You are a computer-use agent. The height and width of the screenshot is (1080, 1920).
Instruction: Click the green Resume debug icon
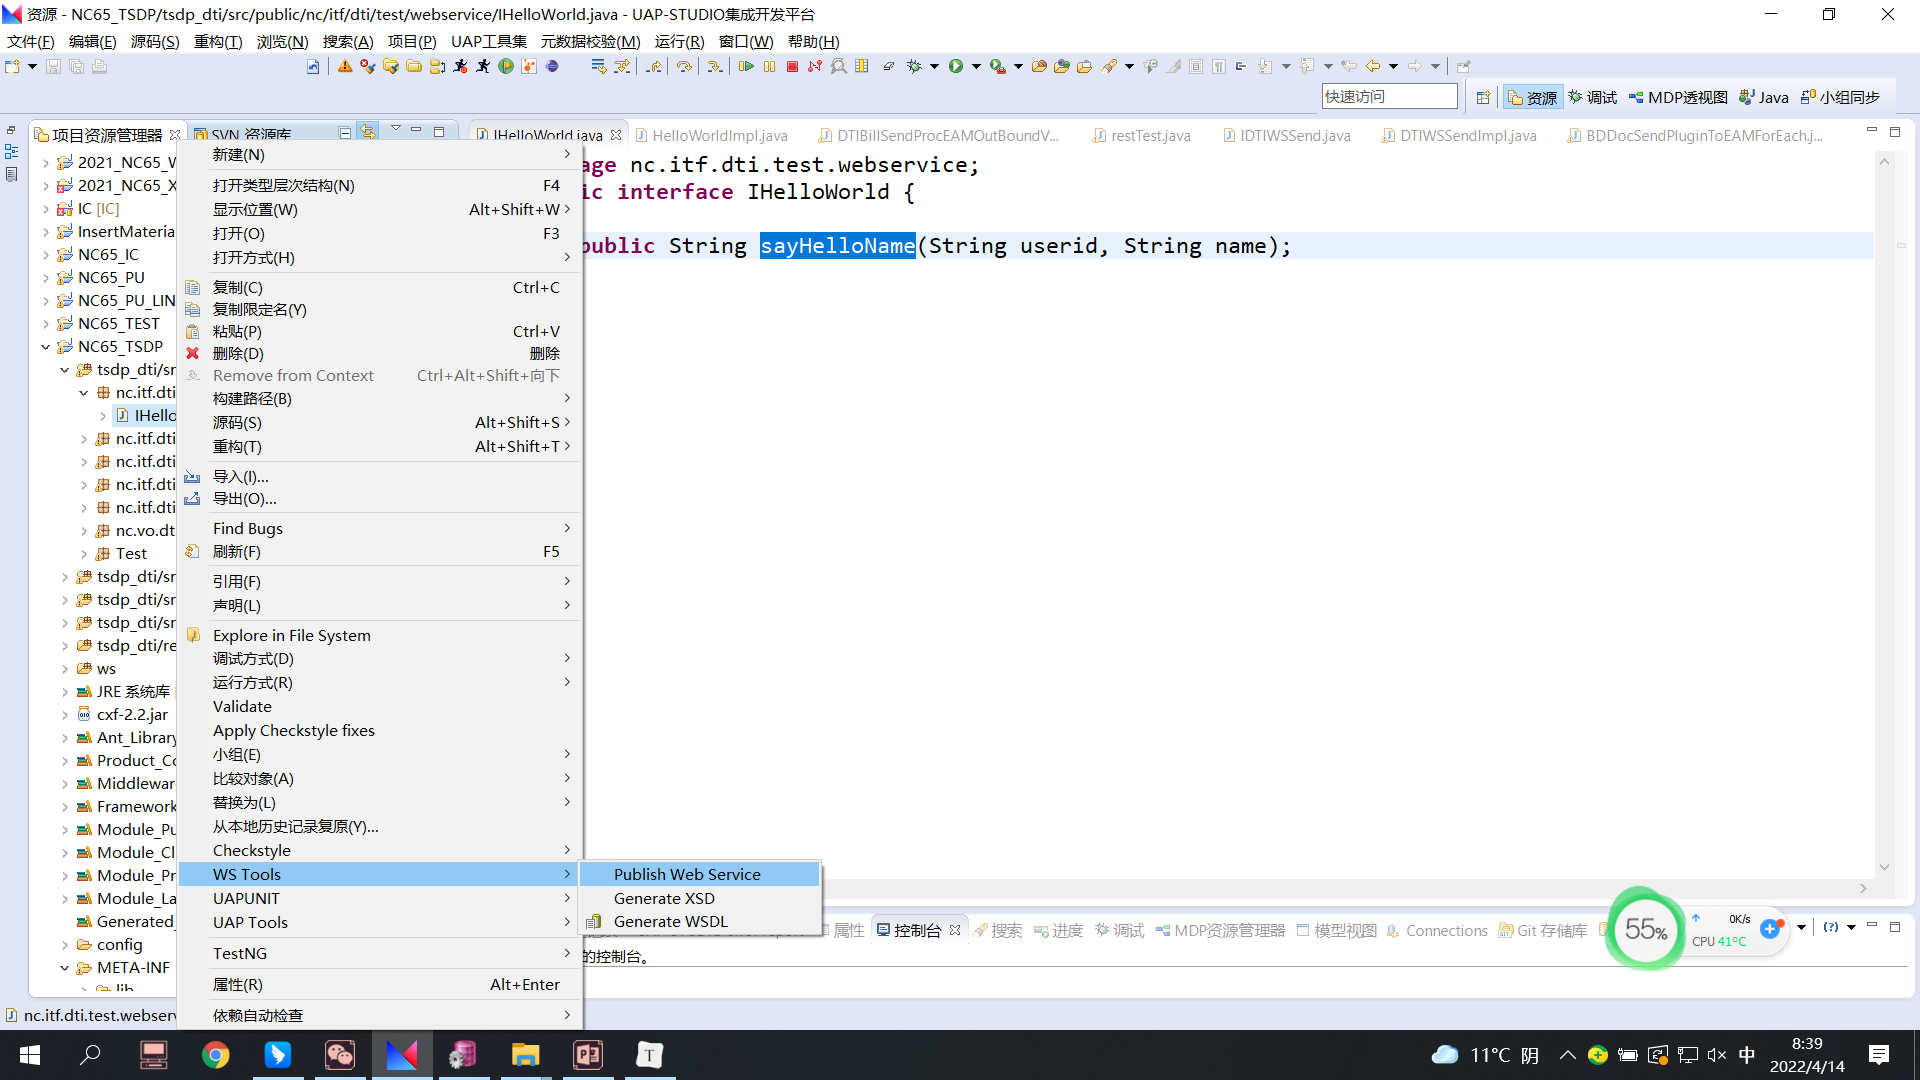coord(746,67)
